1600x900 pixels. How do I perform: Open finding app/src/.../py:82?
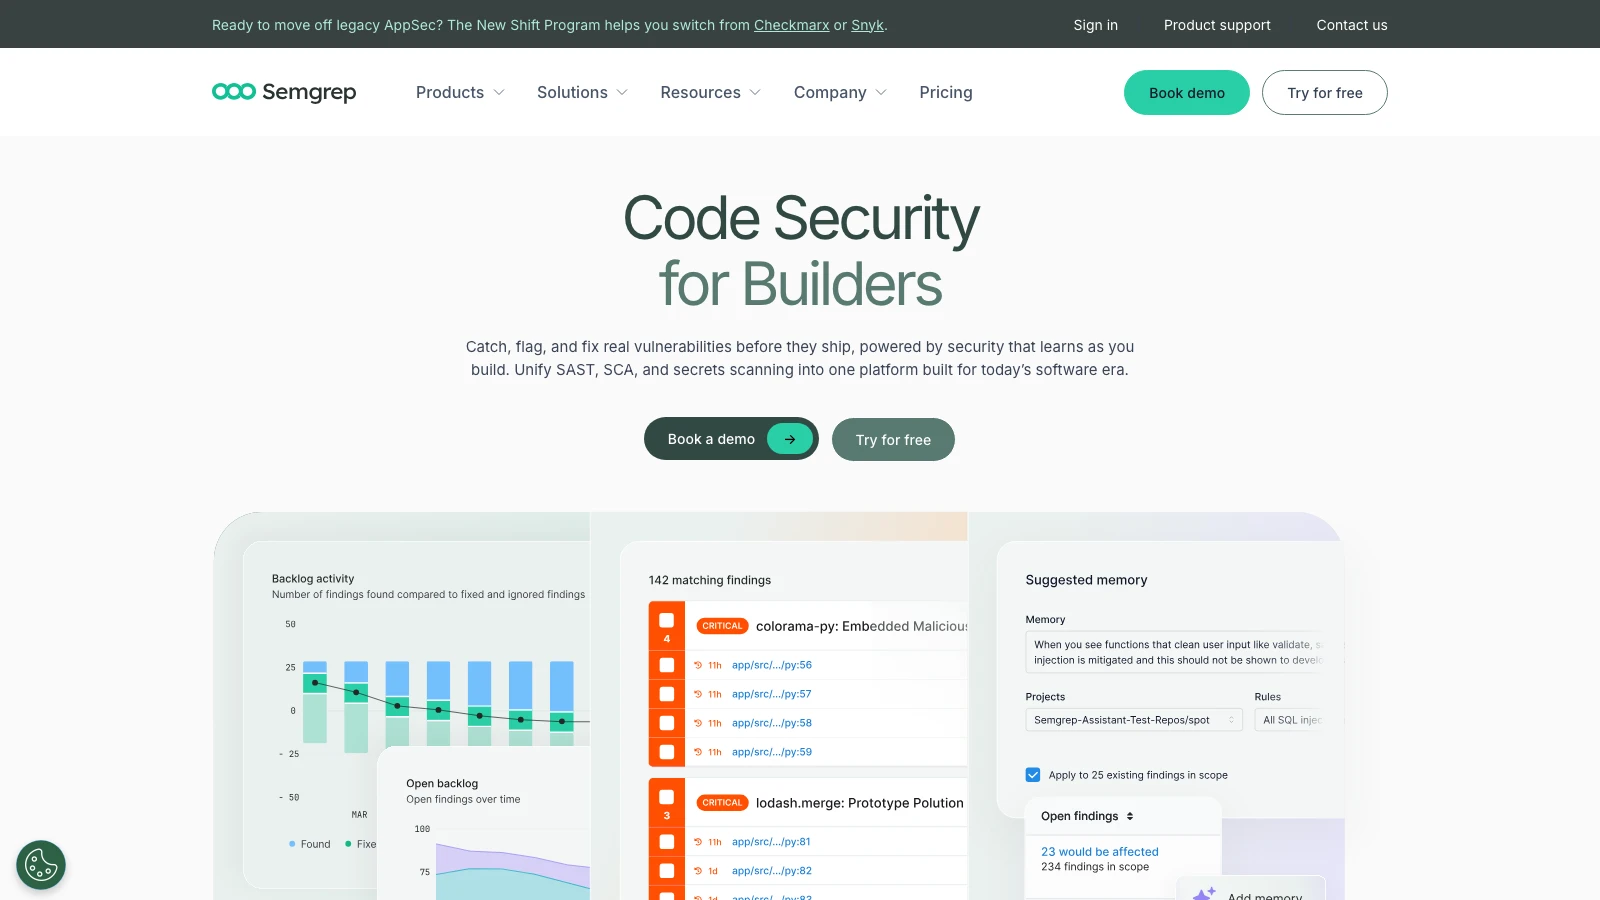pyautogui.click(x=772, y=871)
